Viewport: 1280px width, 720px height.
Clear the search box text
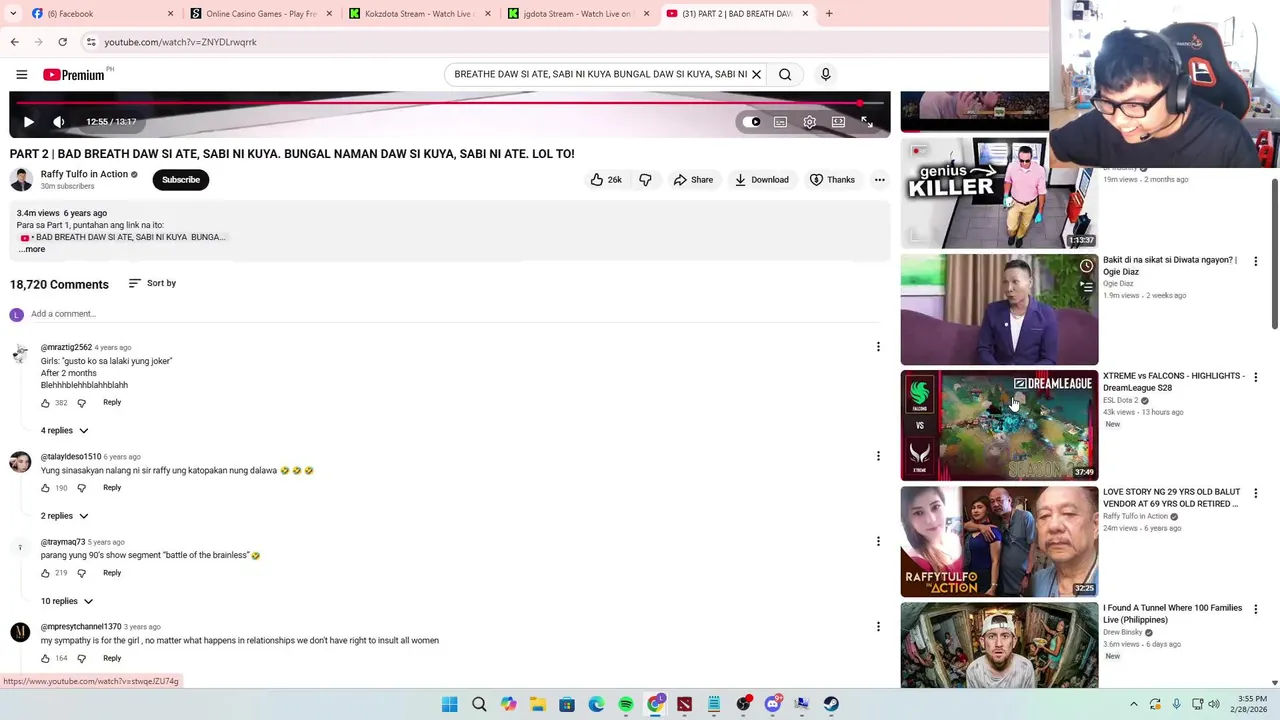point(756,74)
